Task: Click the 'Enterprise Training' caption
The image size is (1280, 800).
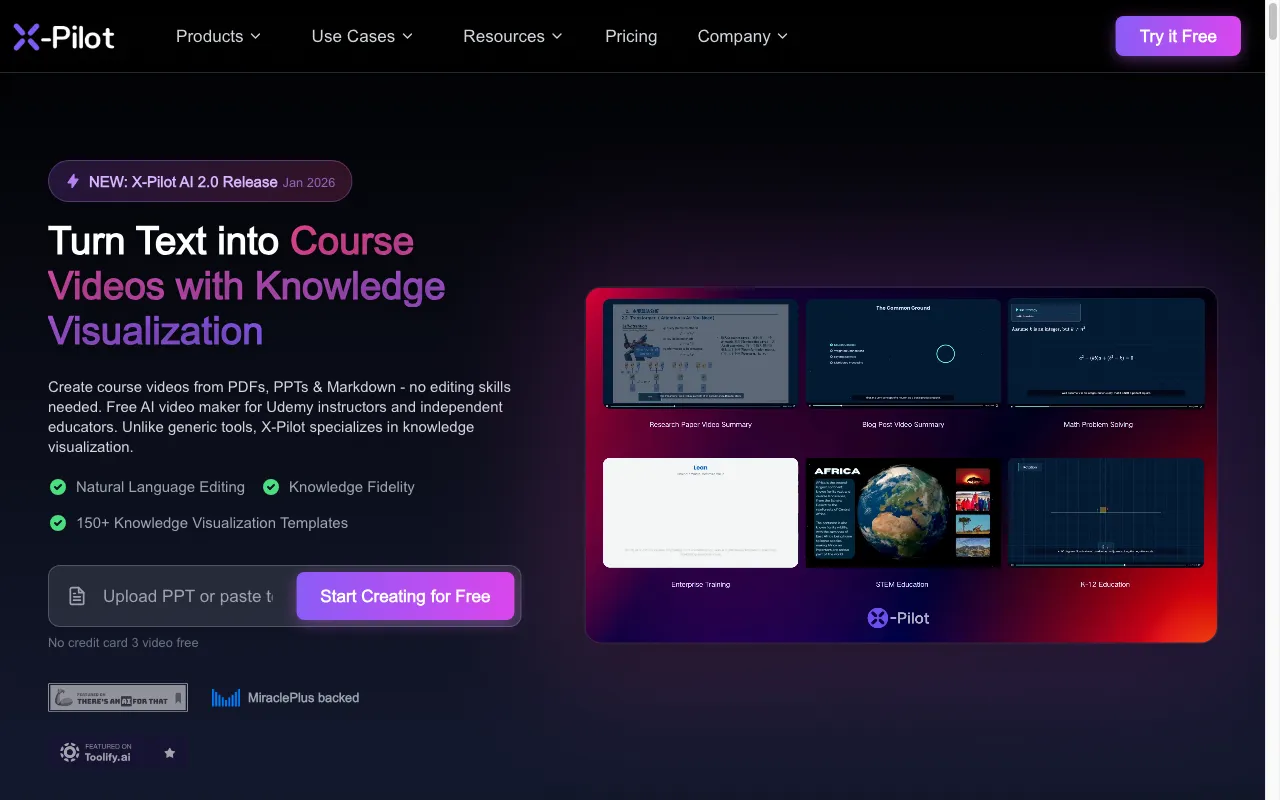Action: pos(700,584)
